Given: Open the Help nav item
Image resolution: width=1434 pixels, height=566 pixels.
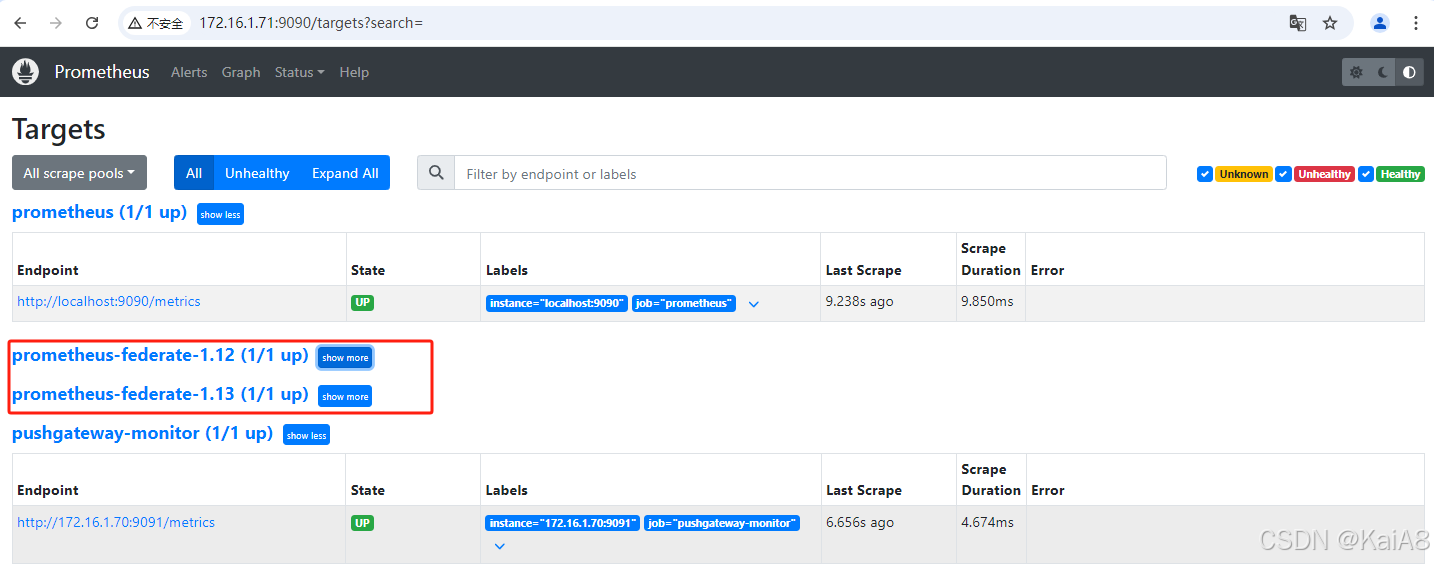Looking at the screenshot, I should [x=354, y=72].
